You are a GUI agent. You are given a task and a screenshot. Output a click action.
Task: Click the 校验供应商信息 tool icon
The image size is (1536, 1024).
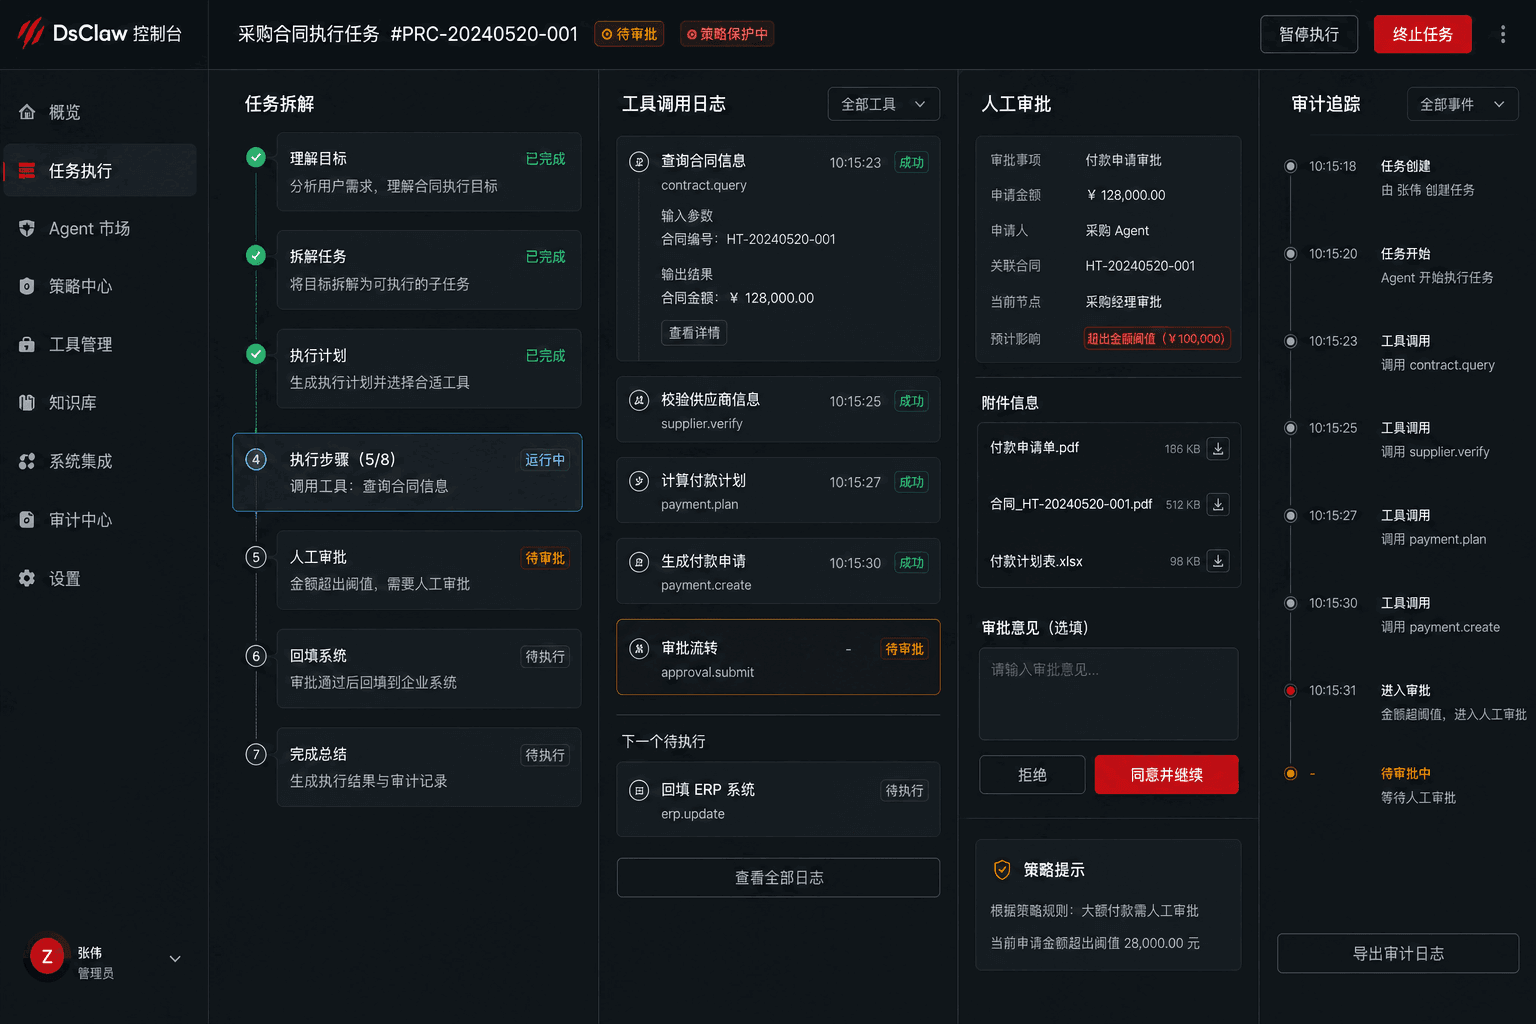tap(639, 401)
